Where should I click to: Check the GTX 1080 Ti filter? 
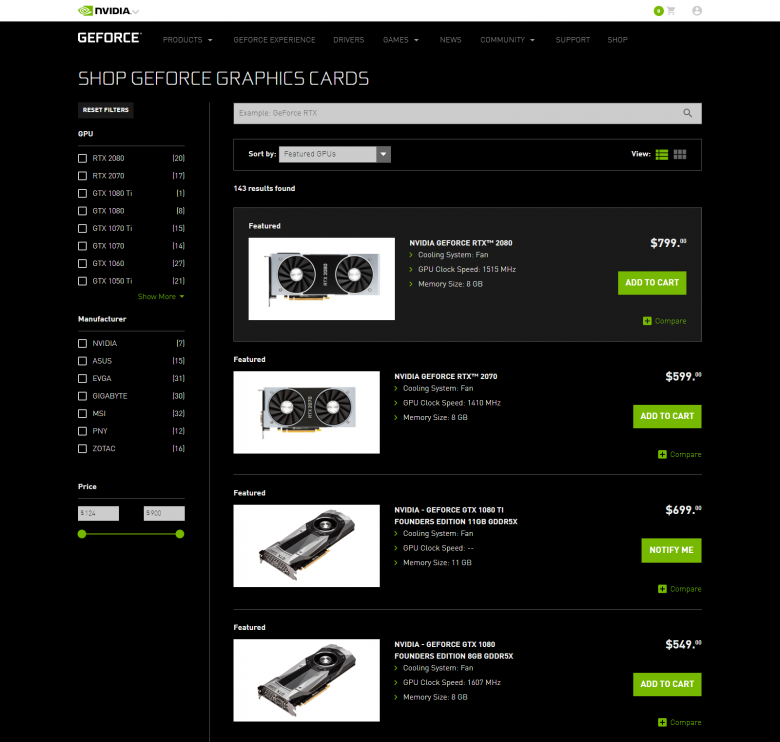point(83,193)
